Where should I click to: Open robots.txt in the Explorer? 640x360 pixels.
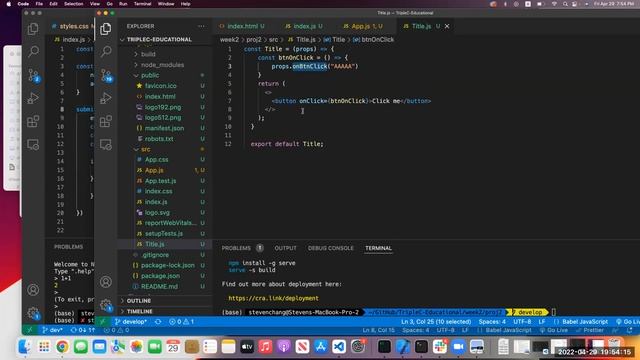tap(159, 138)
